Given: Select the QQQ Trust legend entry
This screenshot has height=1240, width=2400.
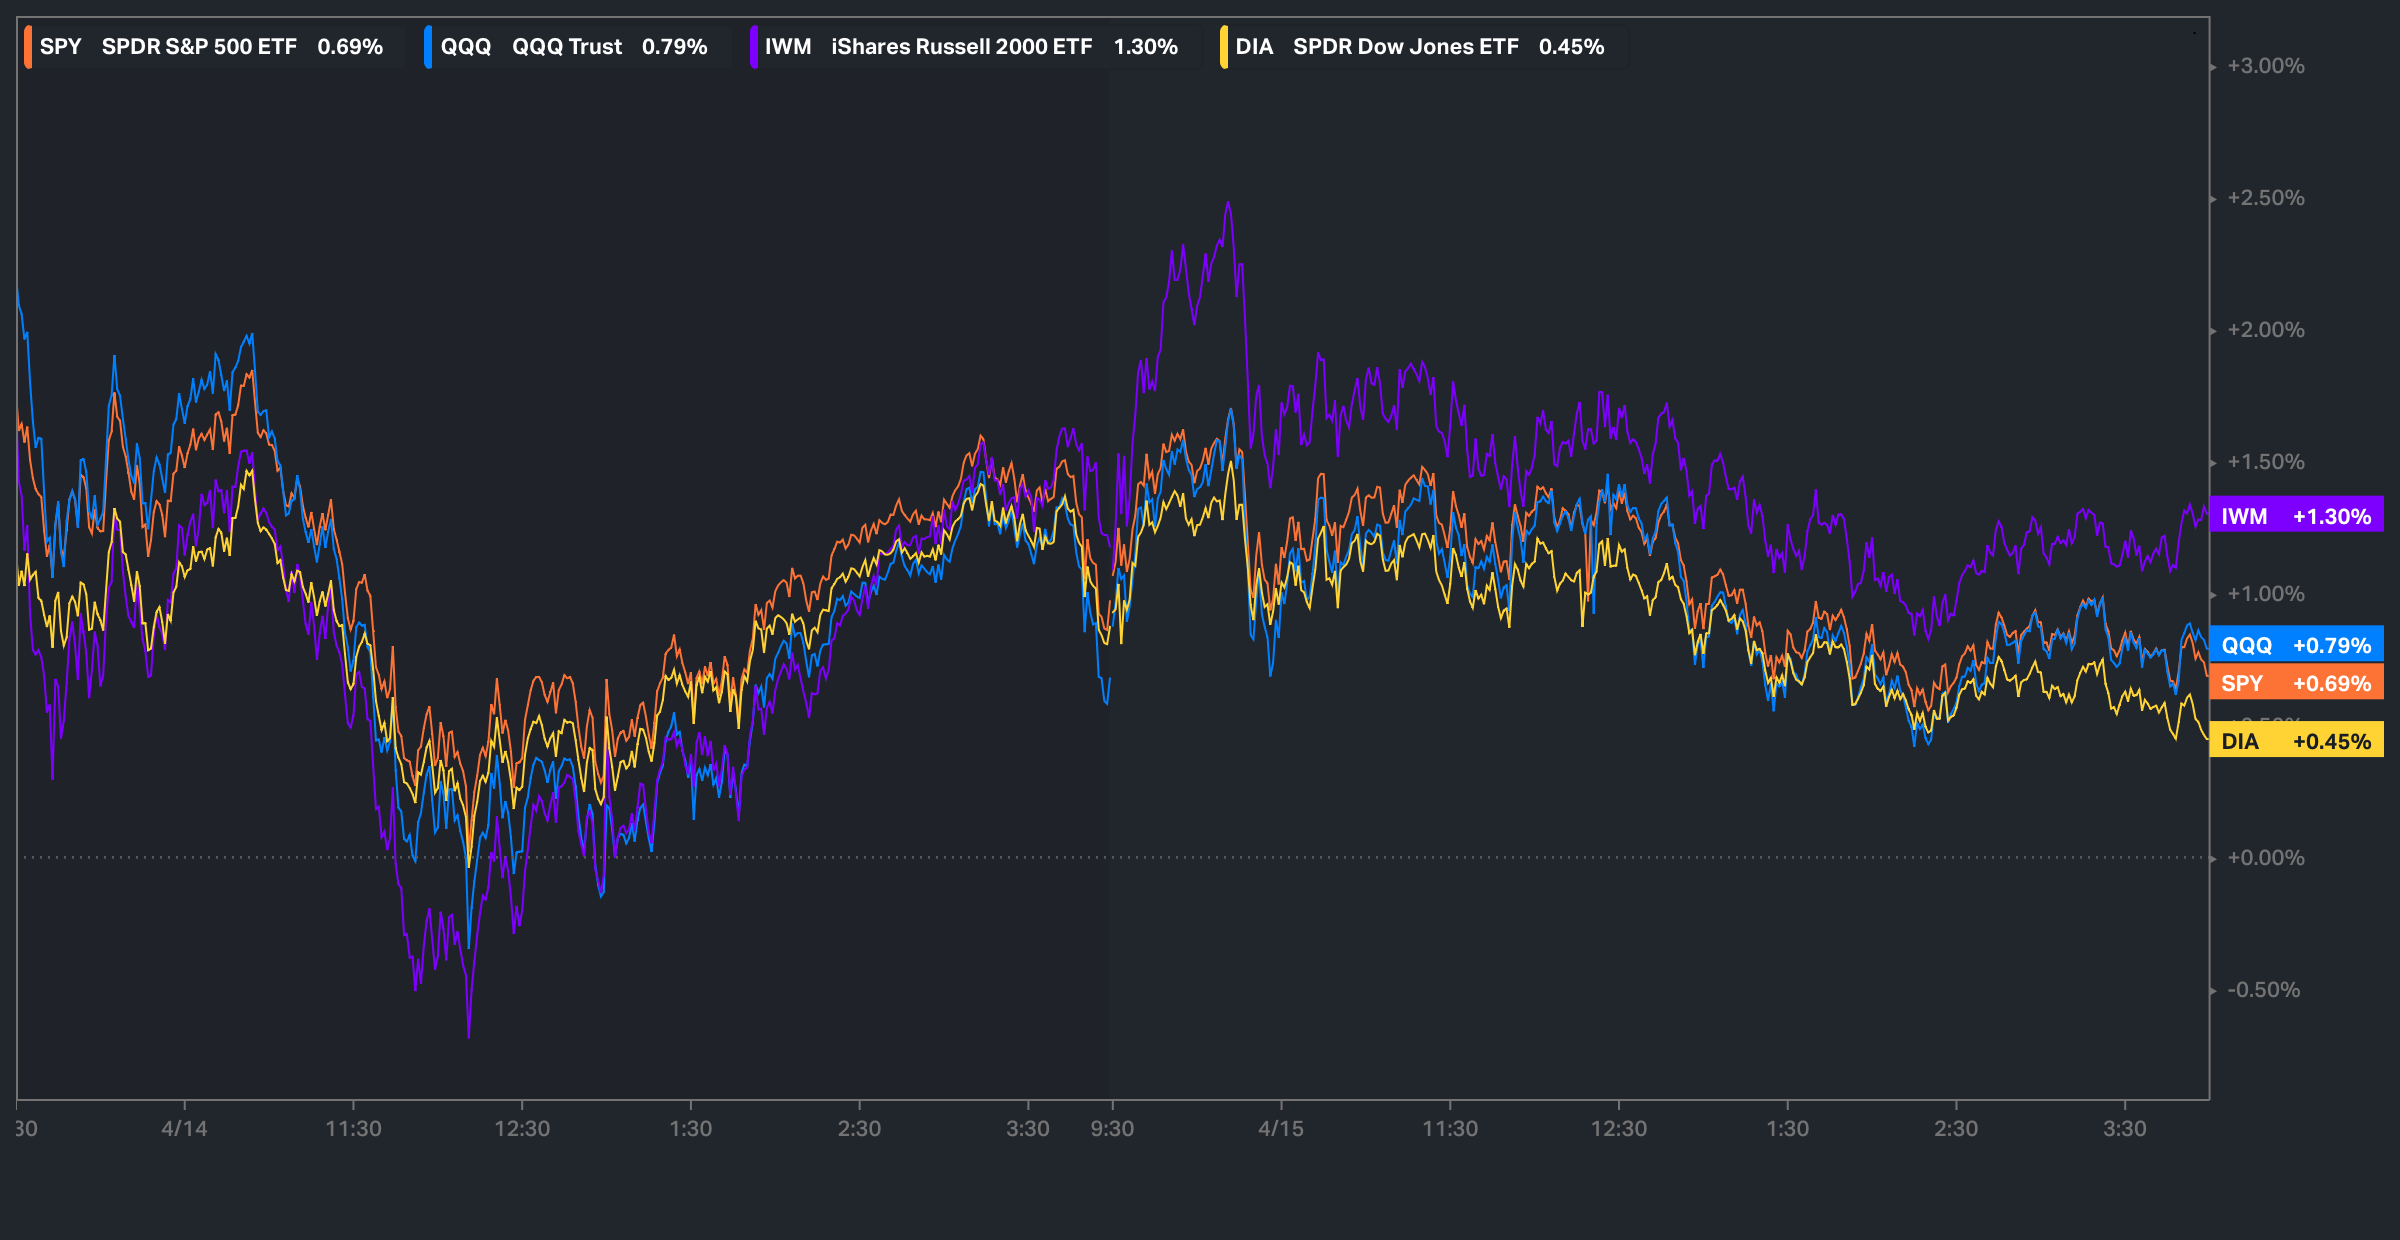Looking at the screenshot, I should pyautogui.click(x=566, y=47).
